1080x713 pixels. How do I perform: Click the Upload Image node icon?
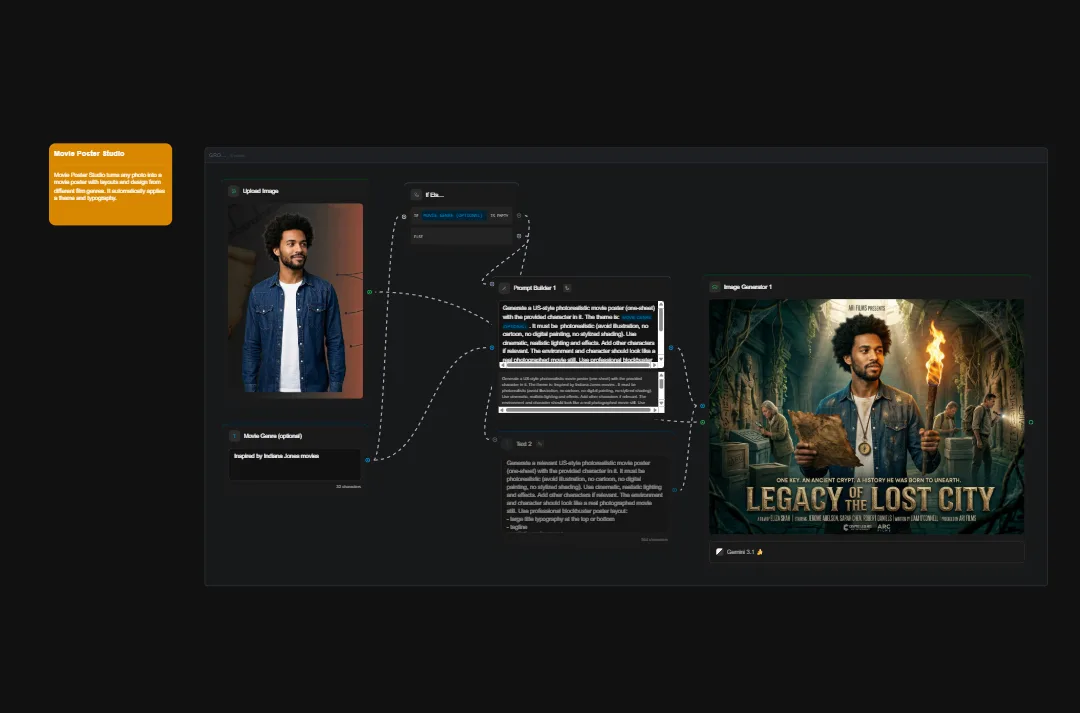click(x=232, y=190)
